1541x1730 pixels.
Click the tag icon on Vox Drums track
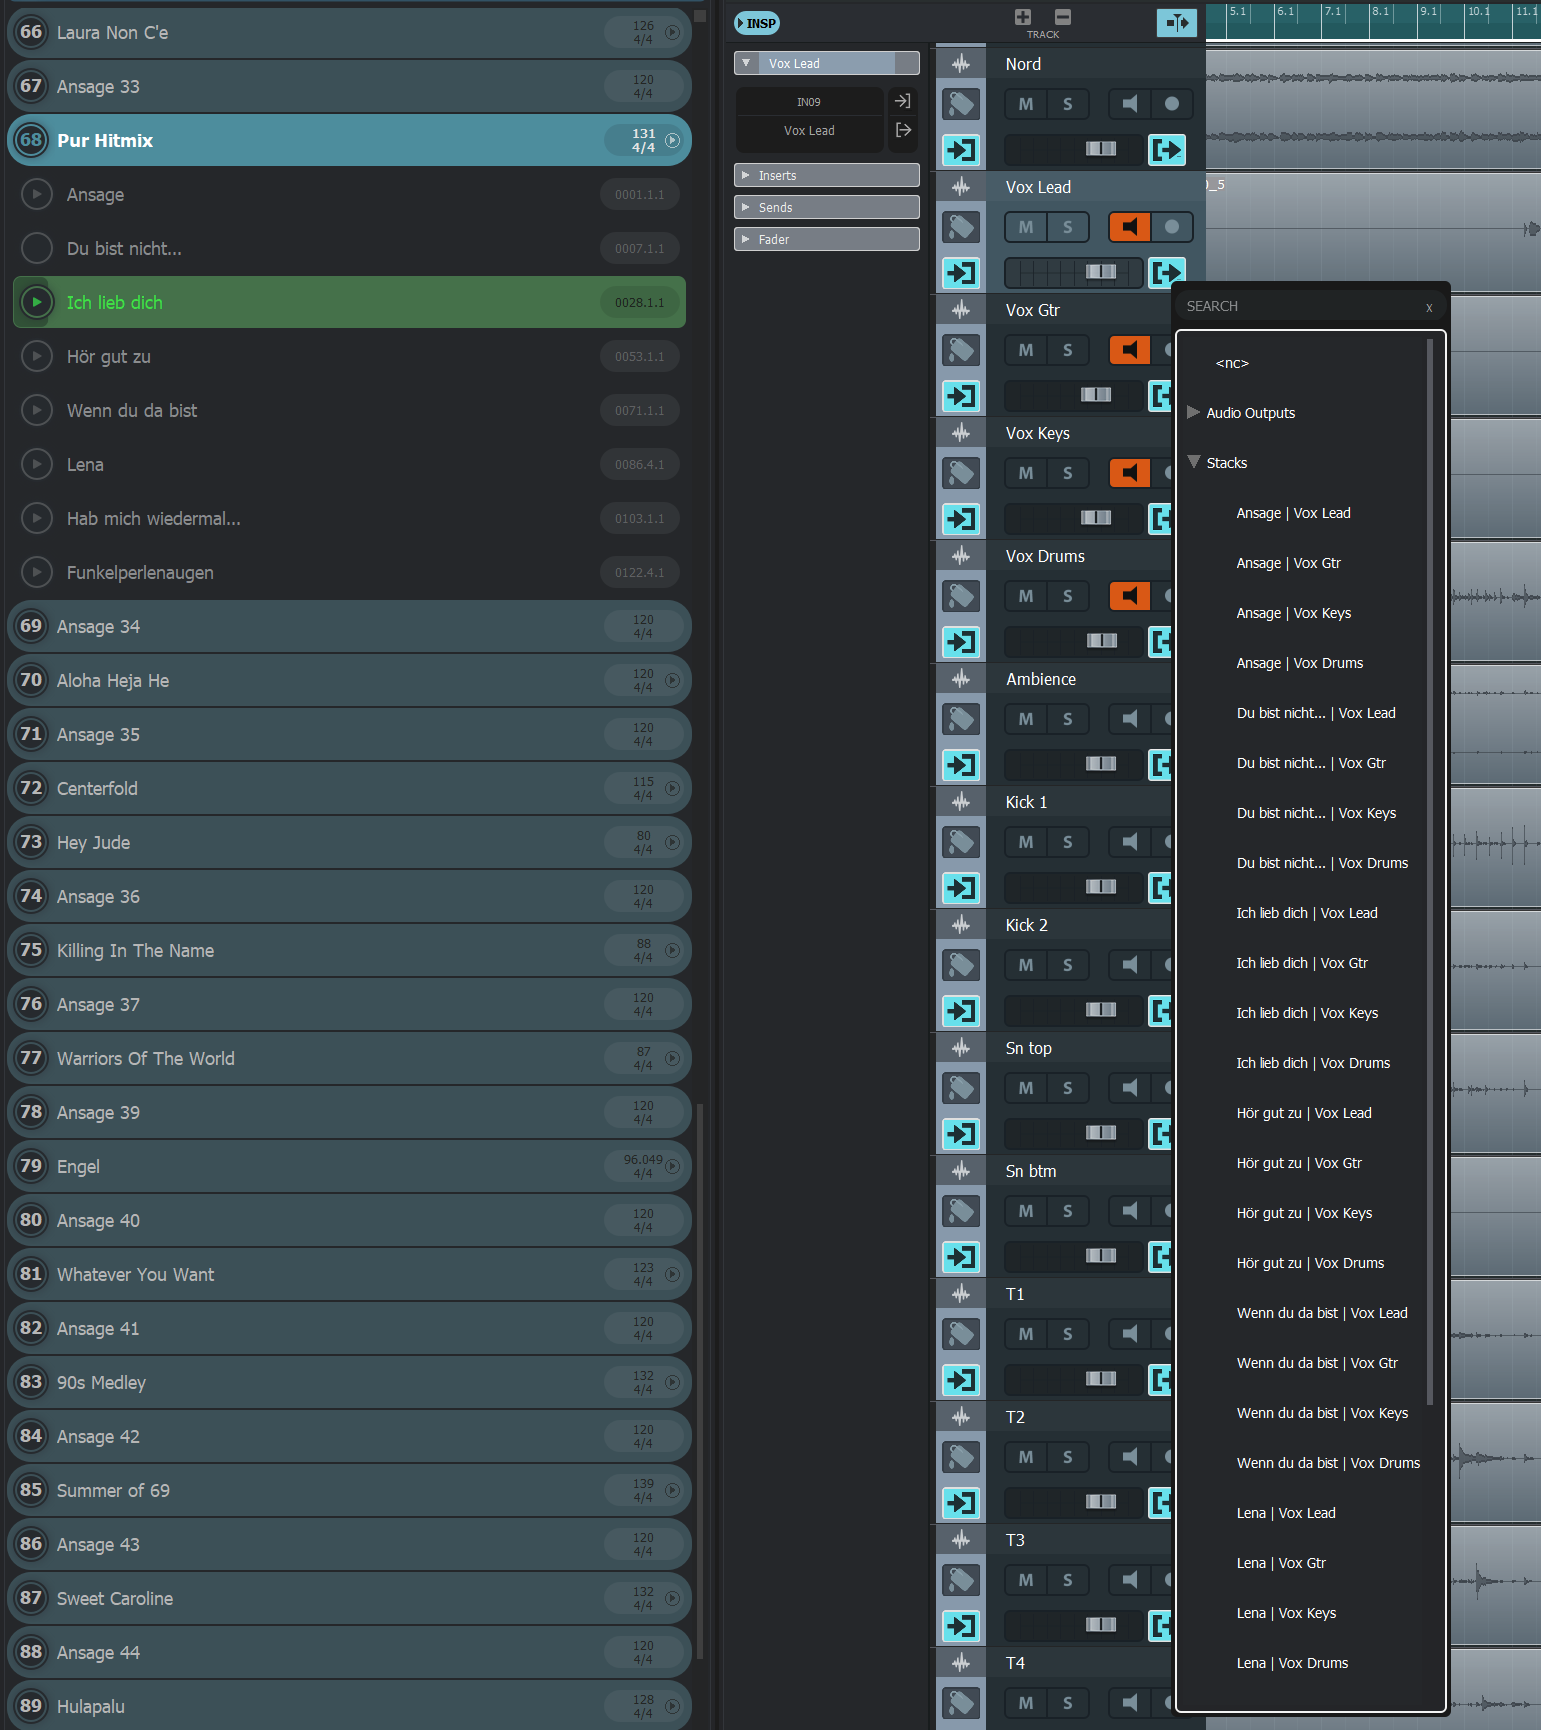tap(961, 596)
